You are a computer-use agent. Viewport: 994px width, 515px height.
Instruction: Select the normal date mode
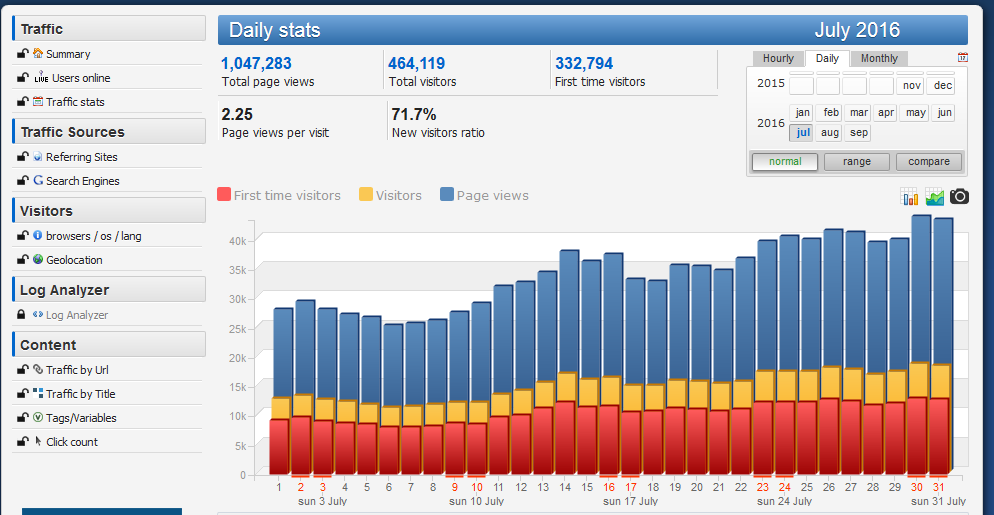point(785,162)
